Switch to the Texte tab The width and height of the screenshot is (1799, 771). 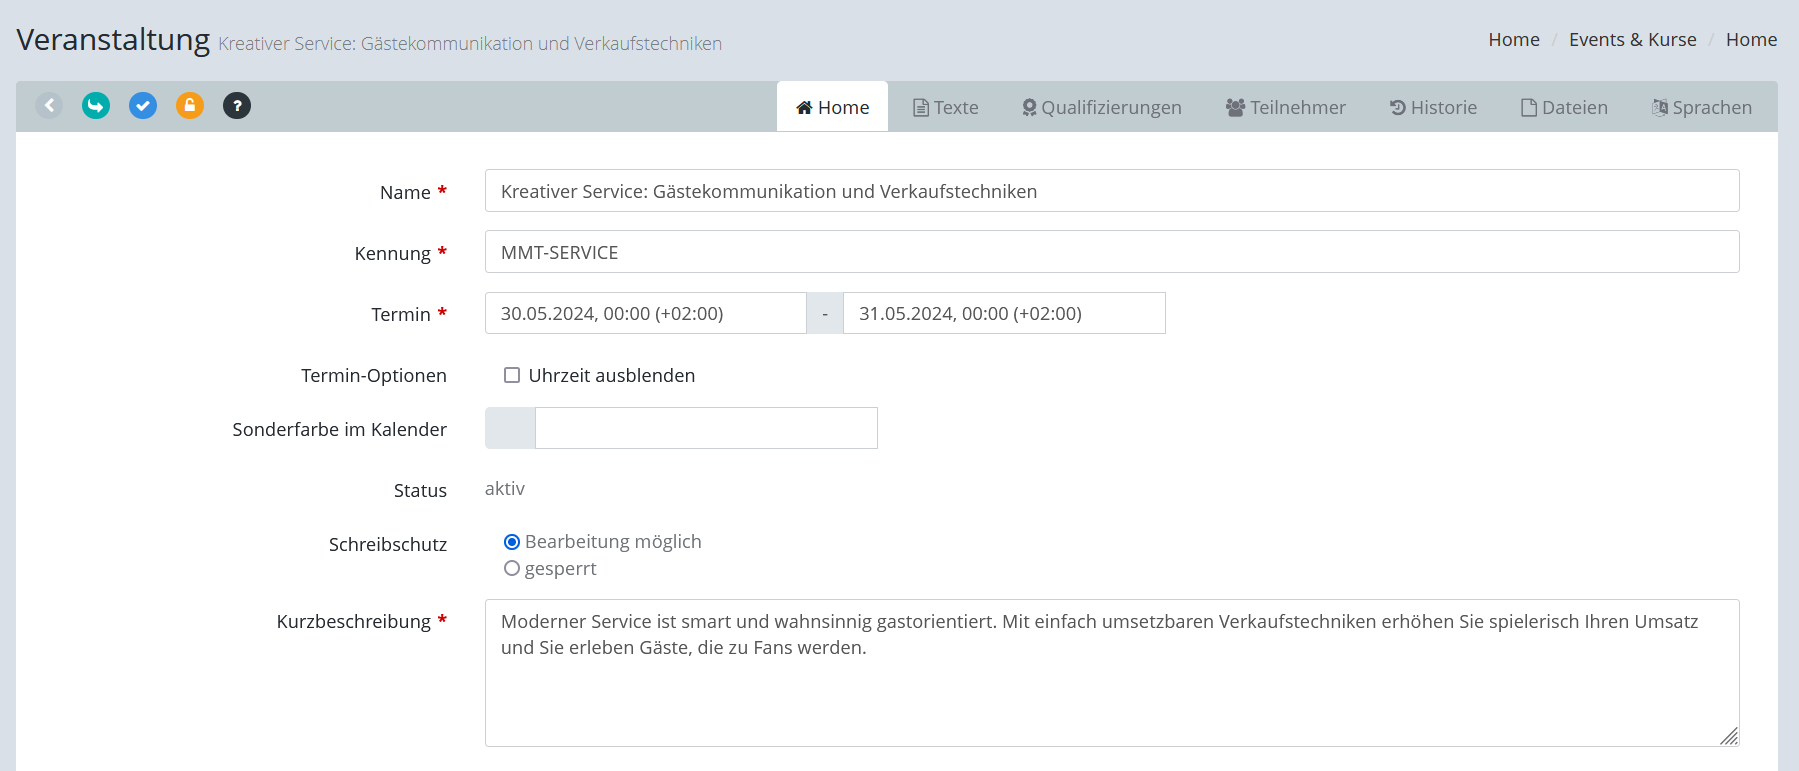pos(945,108)
